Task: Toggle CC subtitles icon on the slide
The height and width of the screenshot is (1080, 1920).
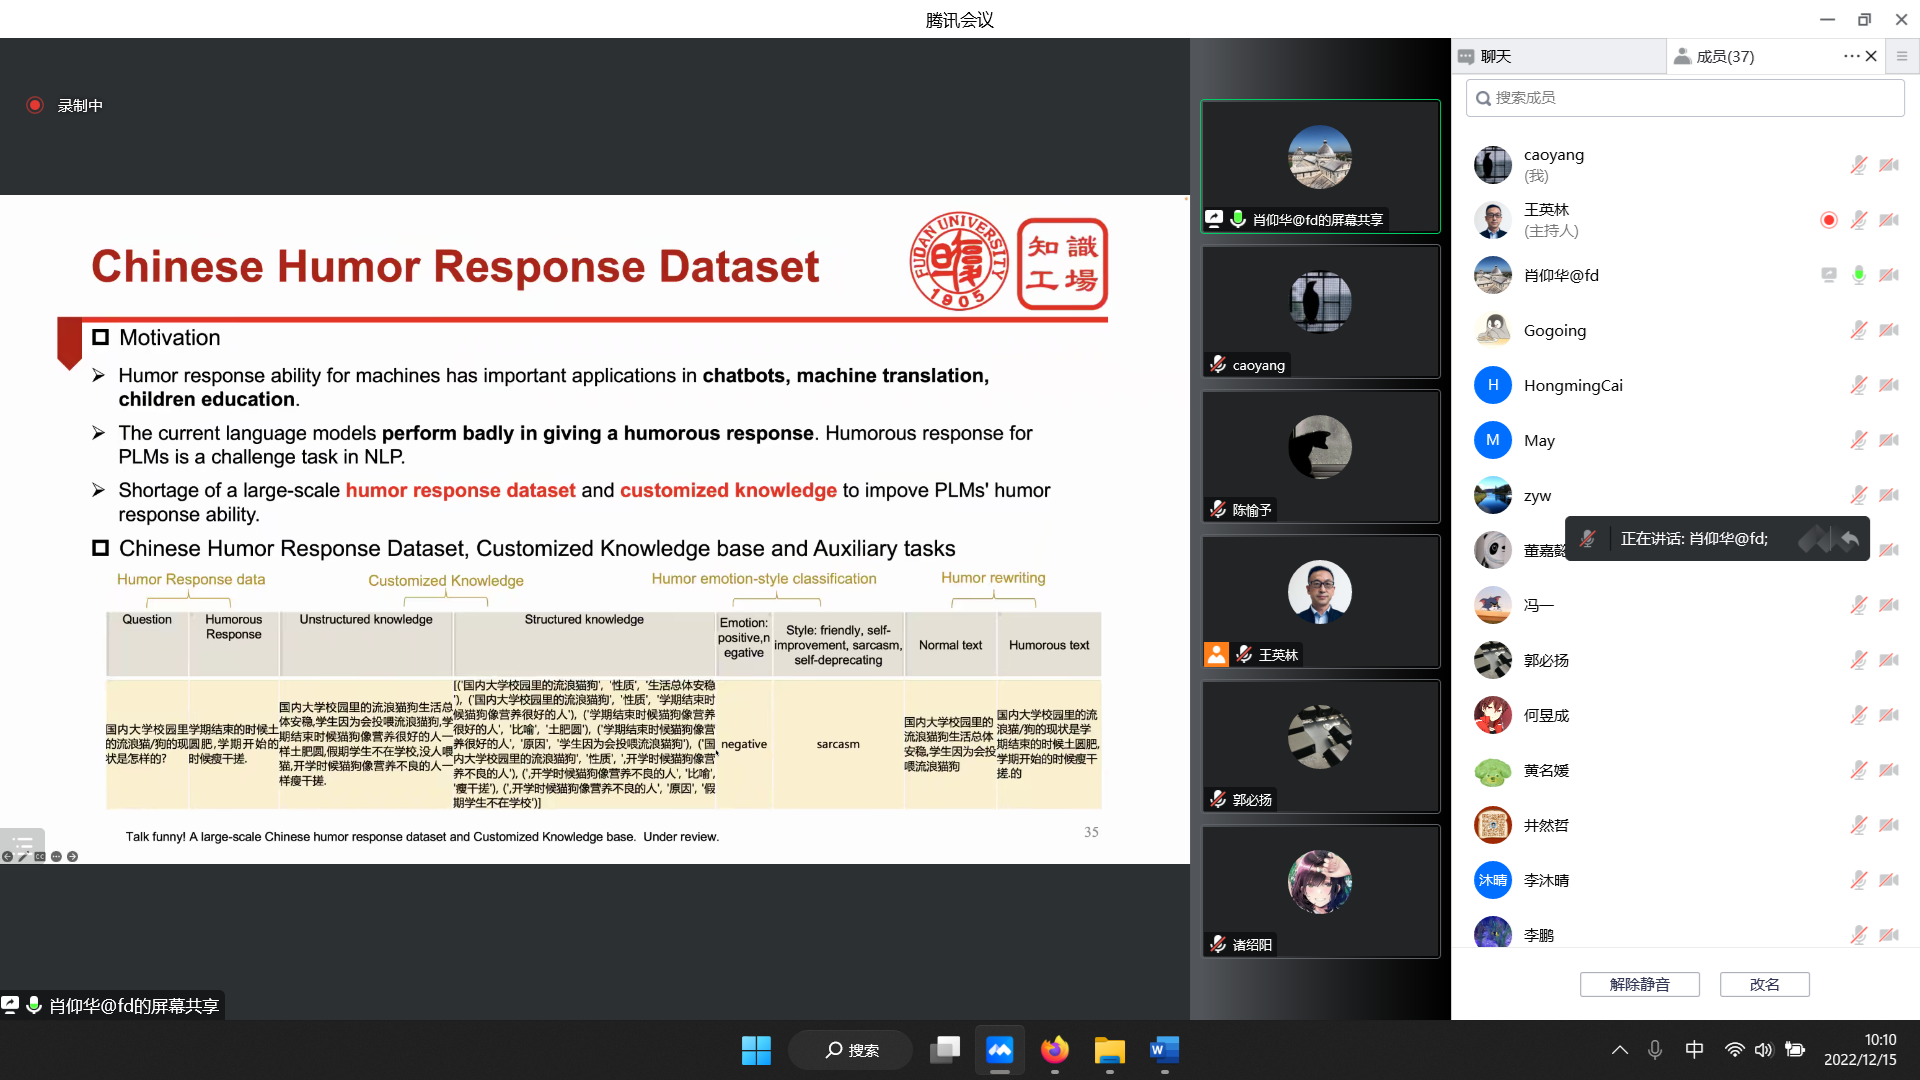Action: [x=40, y=857]
